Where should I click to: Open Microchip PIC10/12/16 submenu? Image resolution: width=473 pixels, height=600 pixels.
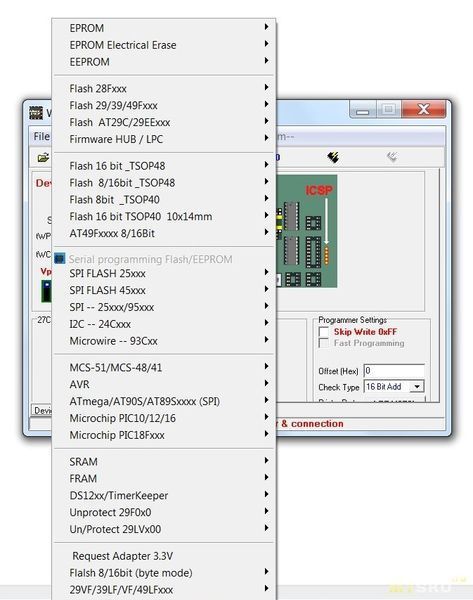[164, 418]
